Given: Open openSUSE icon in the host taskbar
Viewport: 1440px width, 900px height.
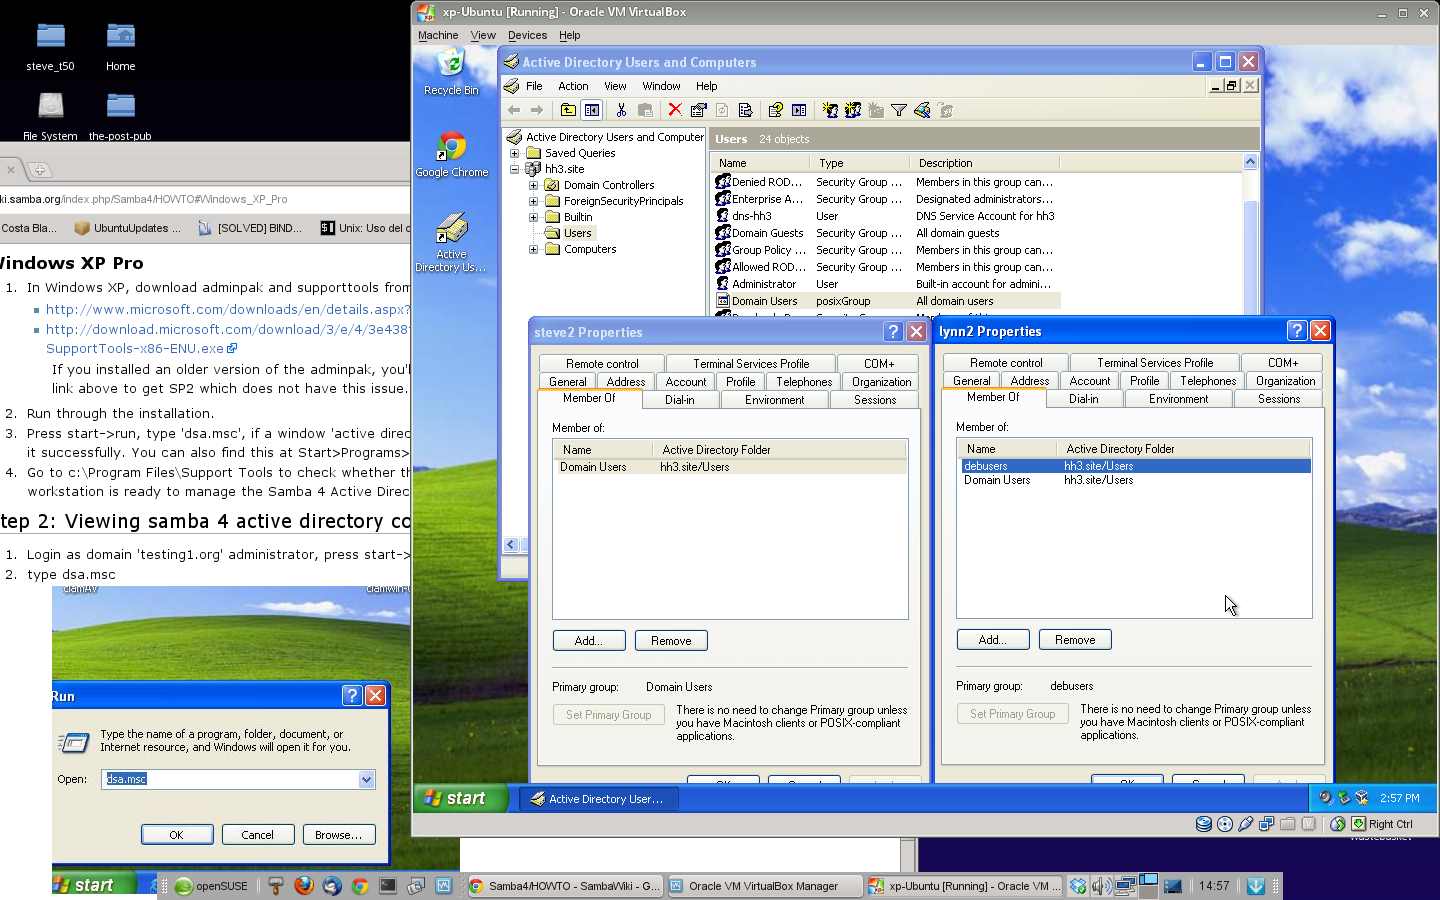Looking at the screenshot, I should pos(183,886).
